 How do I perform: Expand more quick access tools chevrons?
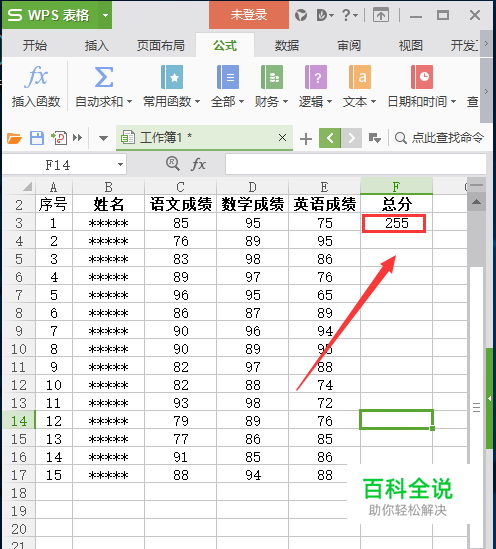[77, 138]
